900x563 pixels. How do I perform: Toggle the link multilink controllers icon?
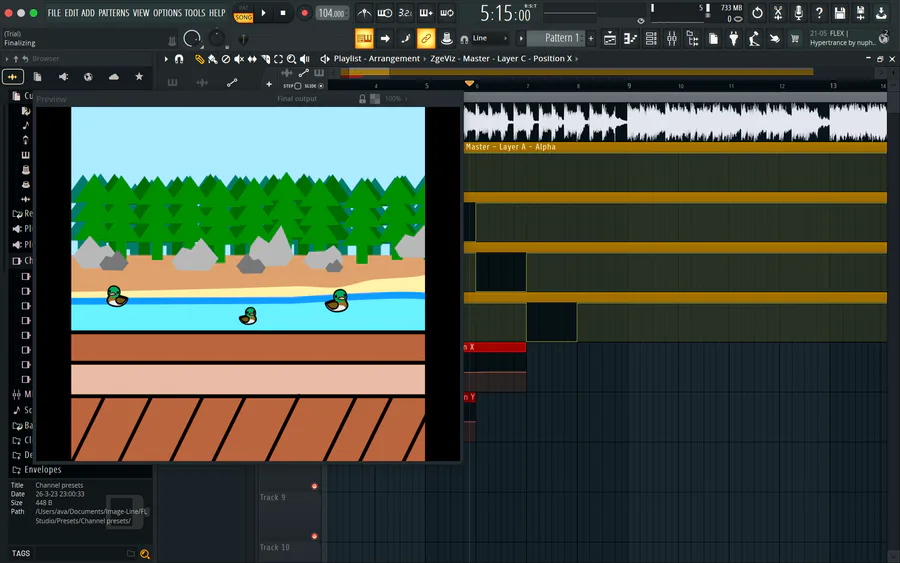[x=426, y=38]
